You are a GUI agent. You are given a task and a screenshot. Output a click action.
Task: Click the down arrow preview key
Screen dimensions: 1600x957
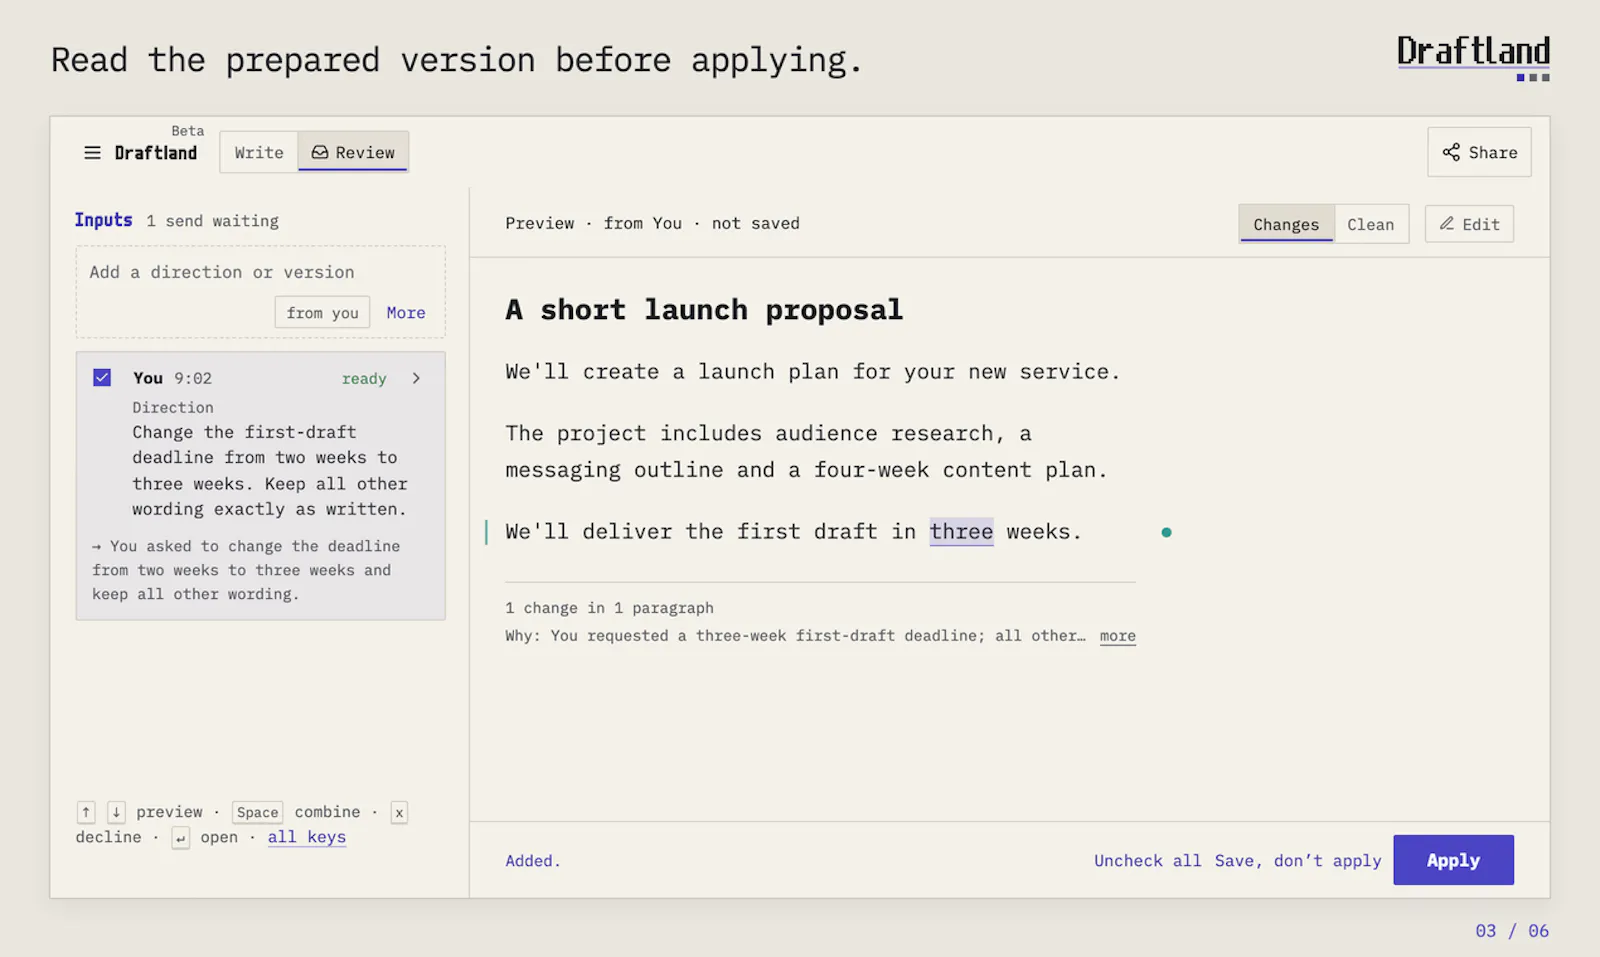click(116, 812)
